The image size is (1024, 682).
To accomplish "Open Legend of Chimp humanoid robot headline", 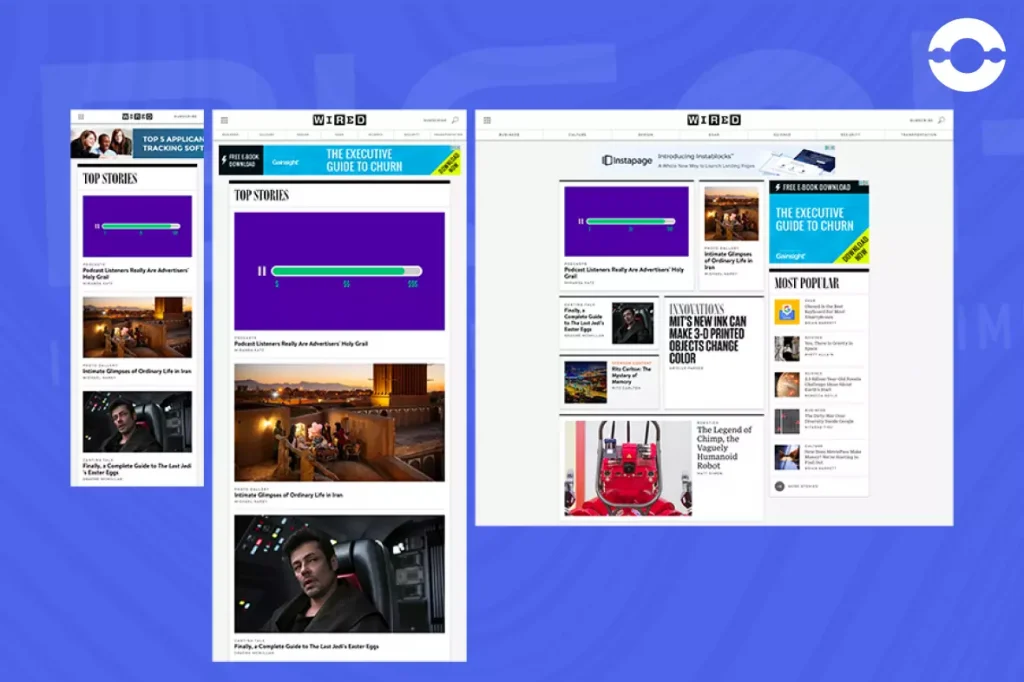I will 724,447.
